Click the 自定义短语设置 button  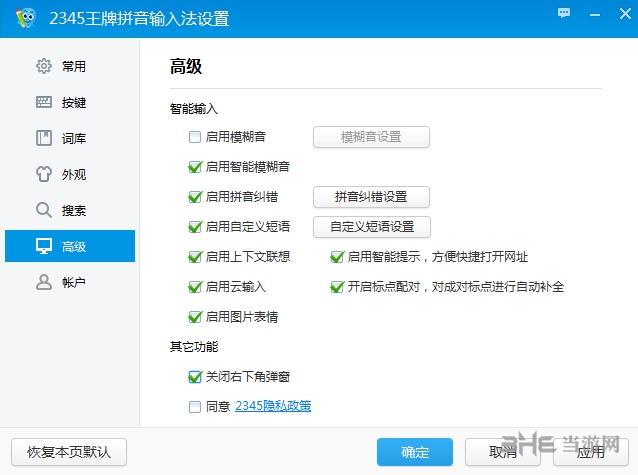pos(372,227)
